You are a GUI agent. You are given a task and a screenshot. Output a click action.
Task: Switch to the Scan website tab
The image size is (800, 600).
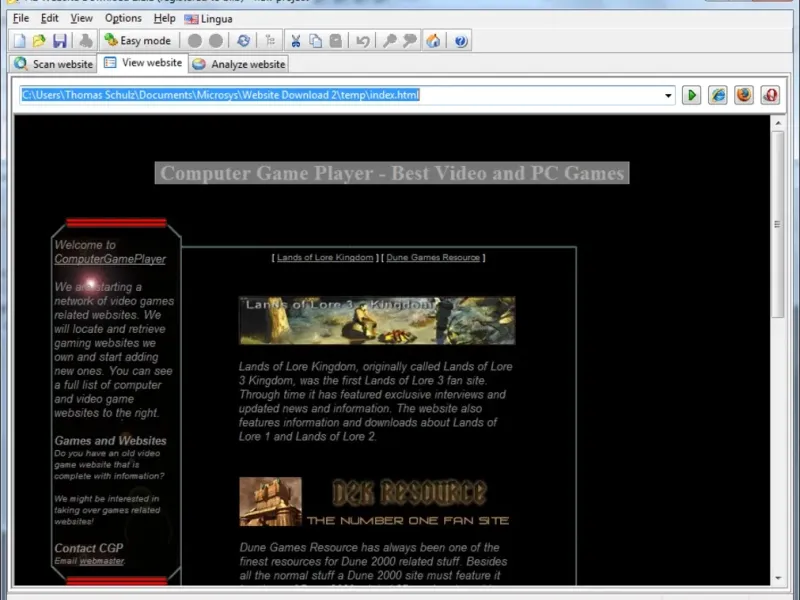54,64
